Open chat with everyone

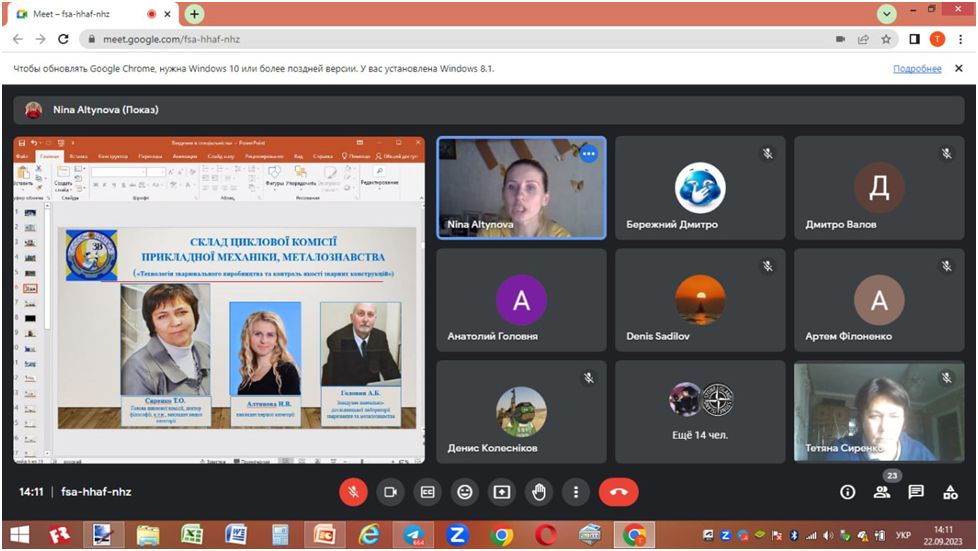click(916, 492)
